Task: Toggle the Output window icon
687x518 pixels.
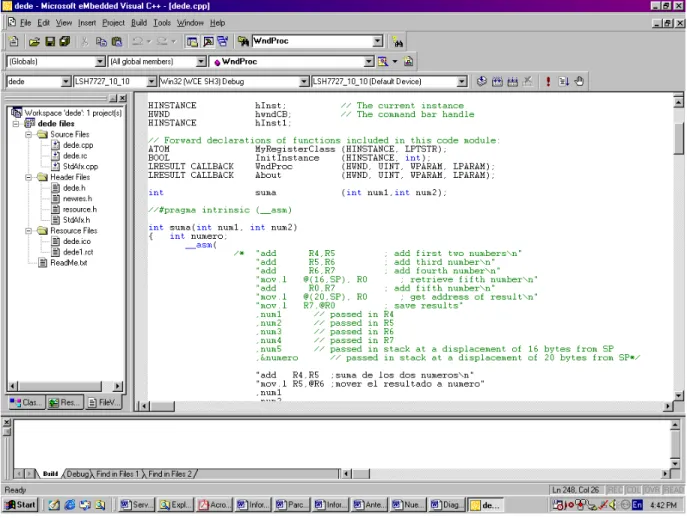Action: (208, 42)
